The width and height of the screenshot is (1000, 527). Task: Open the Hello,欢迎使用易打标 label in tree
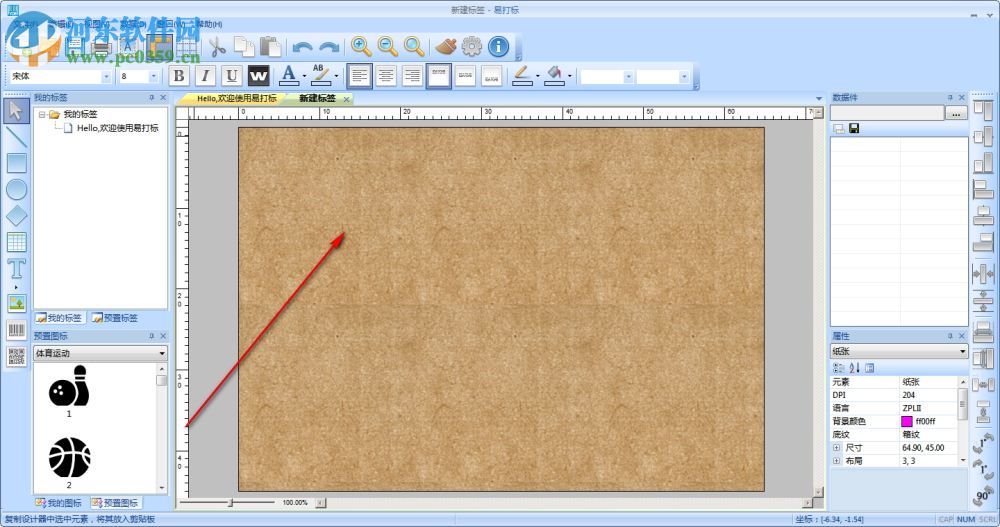pos(117,128)
